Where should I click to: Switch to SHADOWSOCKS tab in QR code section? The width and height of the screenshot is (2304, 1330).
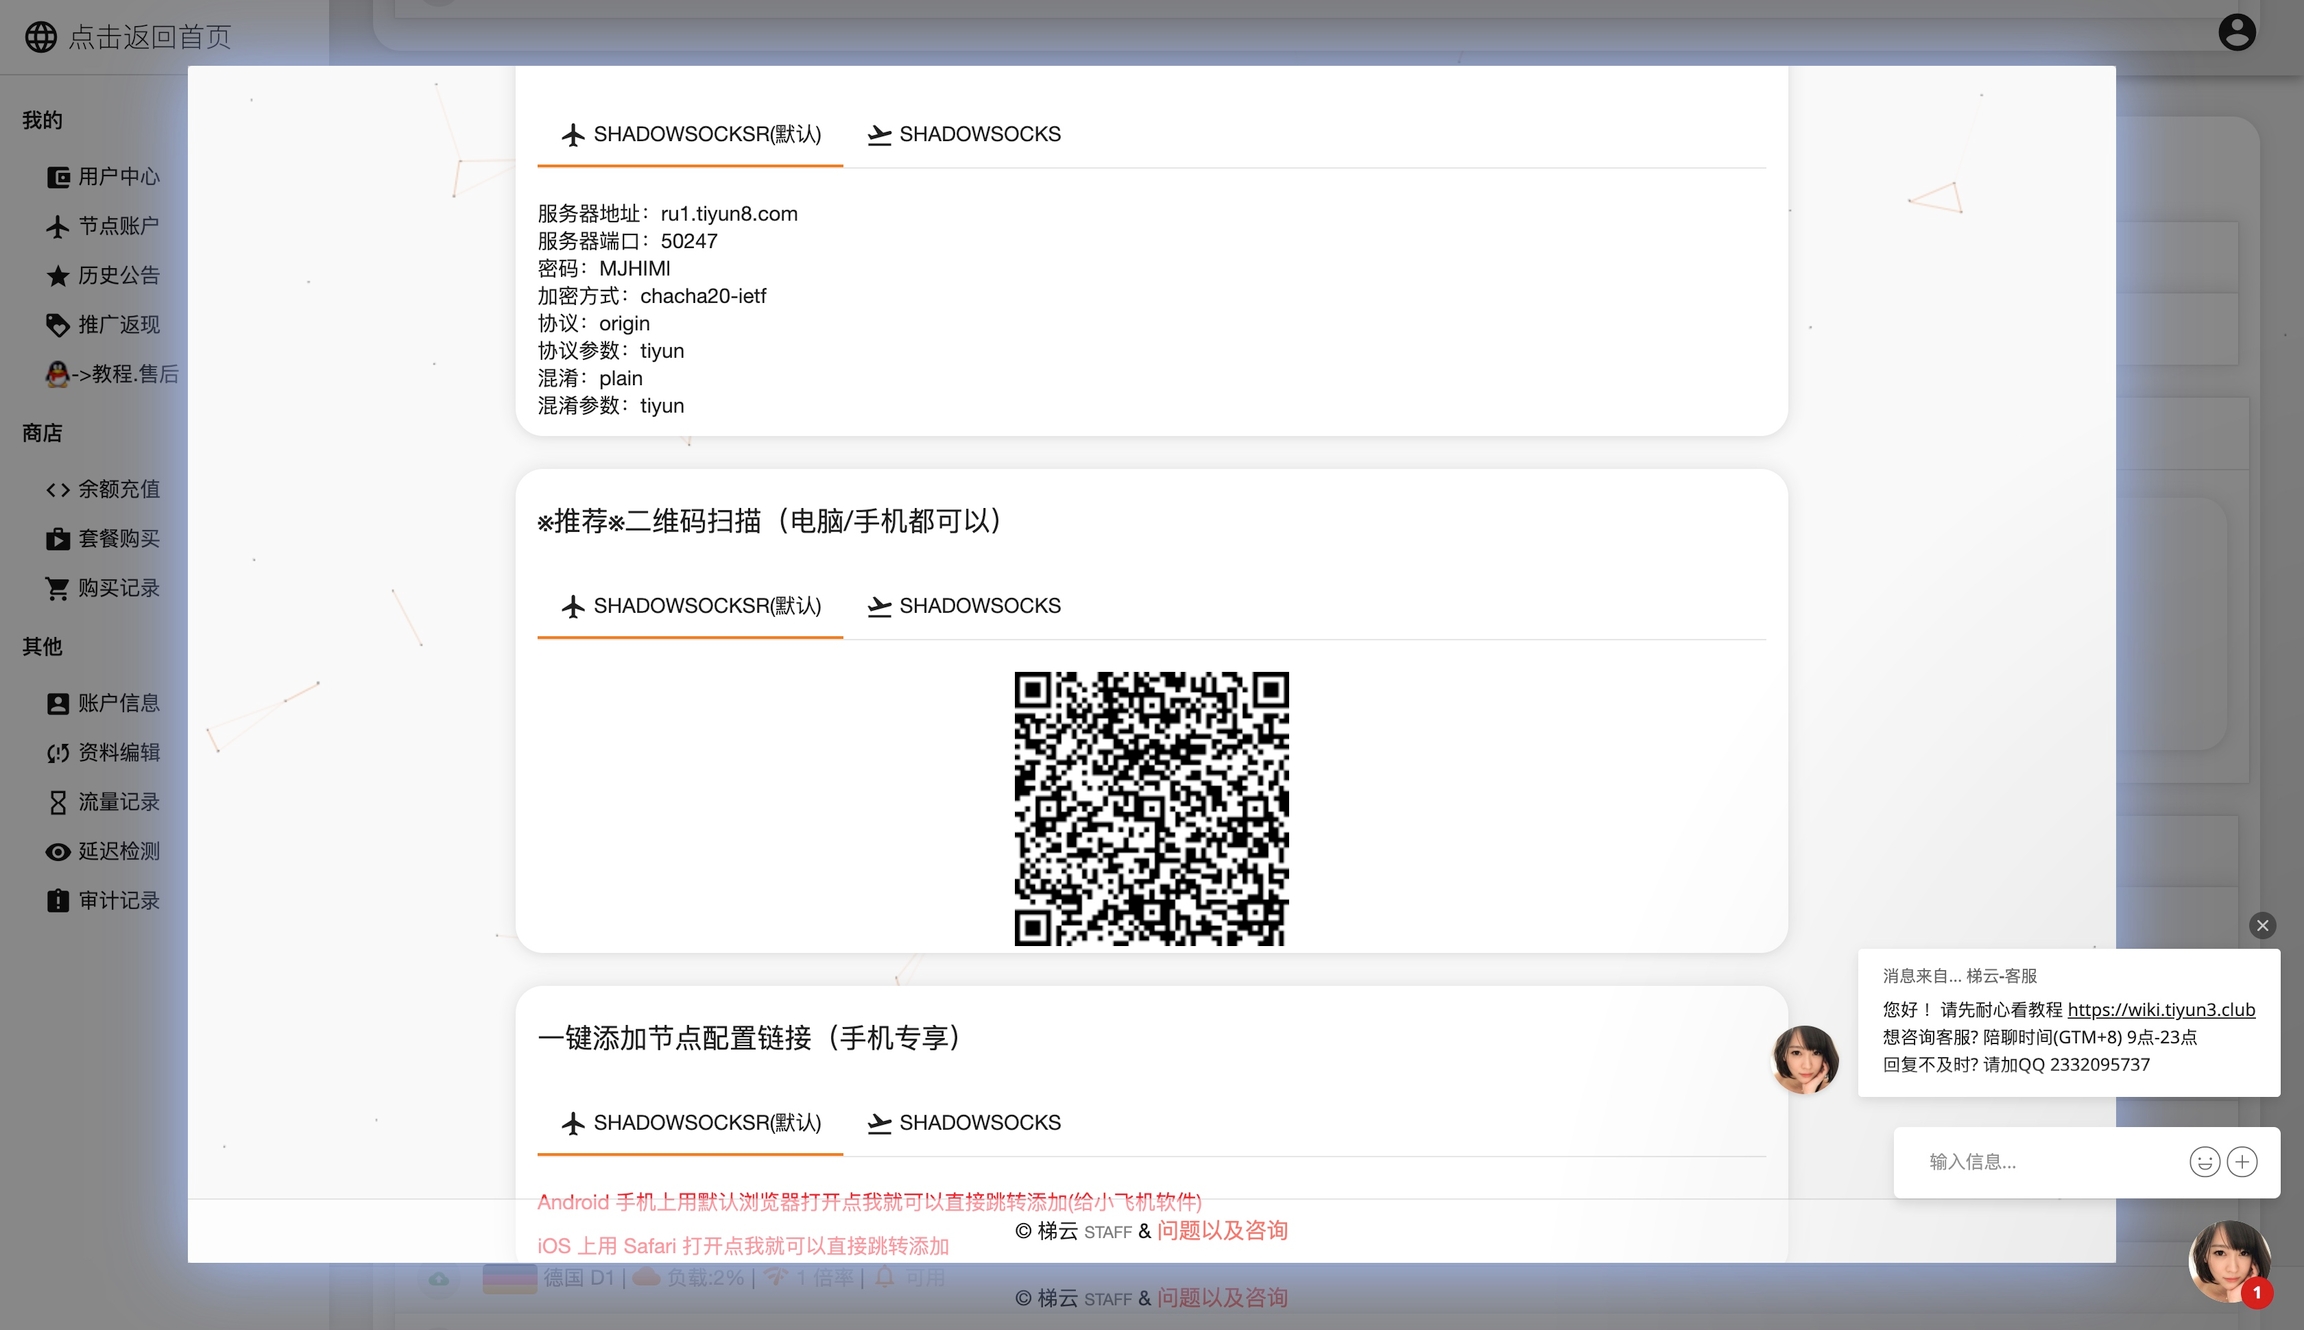coord(964,606)
